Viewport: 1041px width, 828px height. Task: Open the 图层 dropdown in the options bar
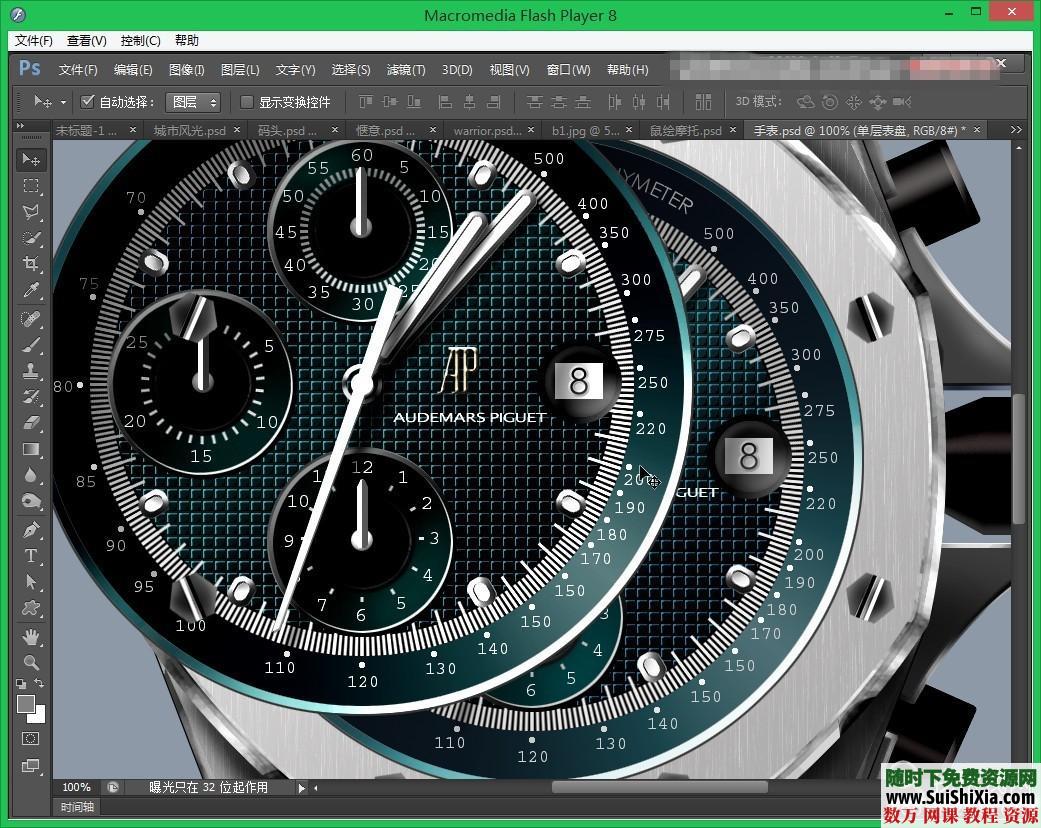pos(194,101)
